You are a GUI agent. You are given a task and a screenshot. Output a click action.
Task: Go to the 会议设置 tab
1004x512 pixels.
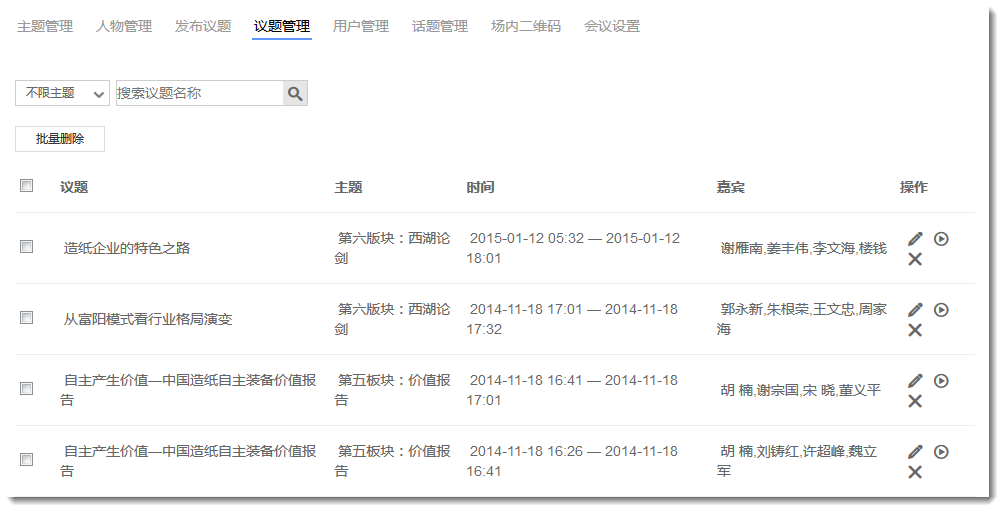pos(612,26)
